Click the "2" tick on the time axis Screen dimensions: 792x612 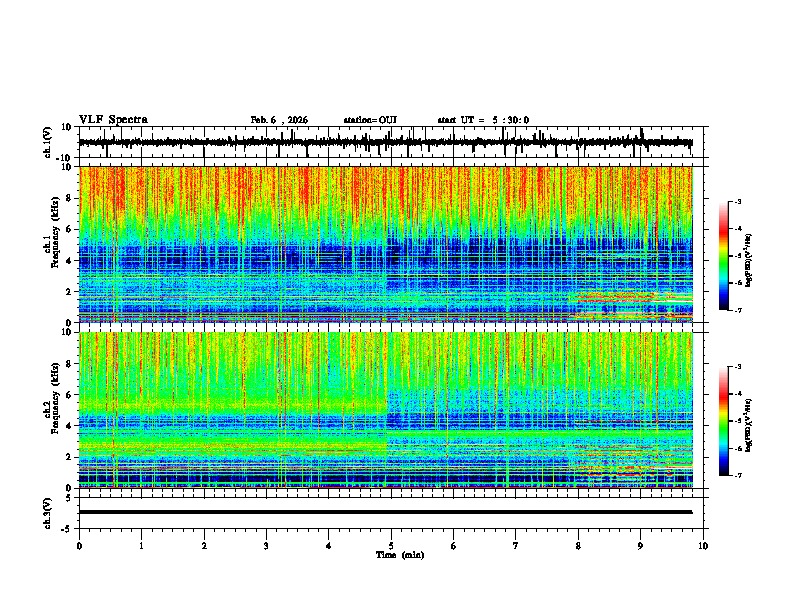[x=204, y=546]
